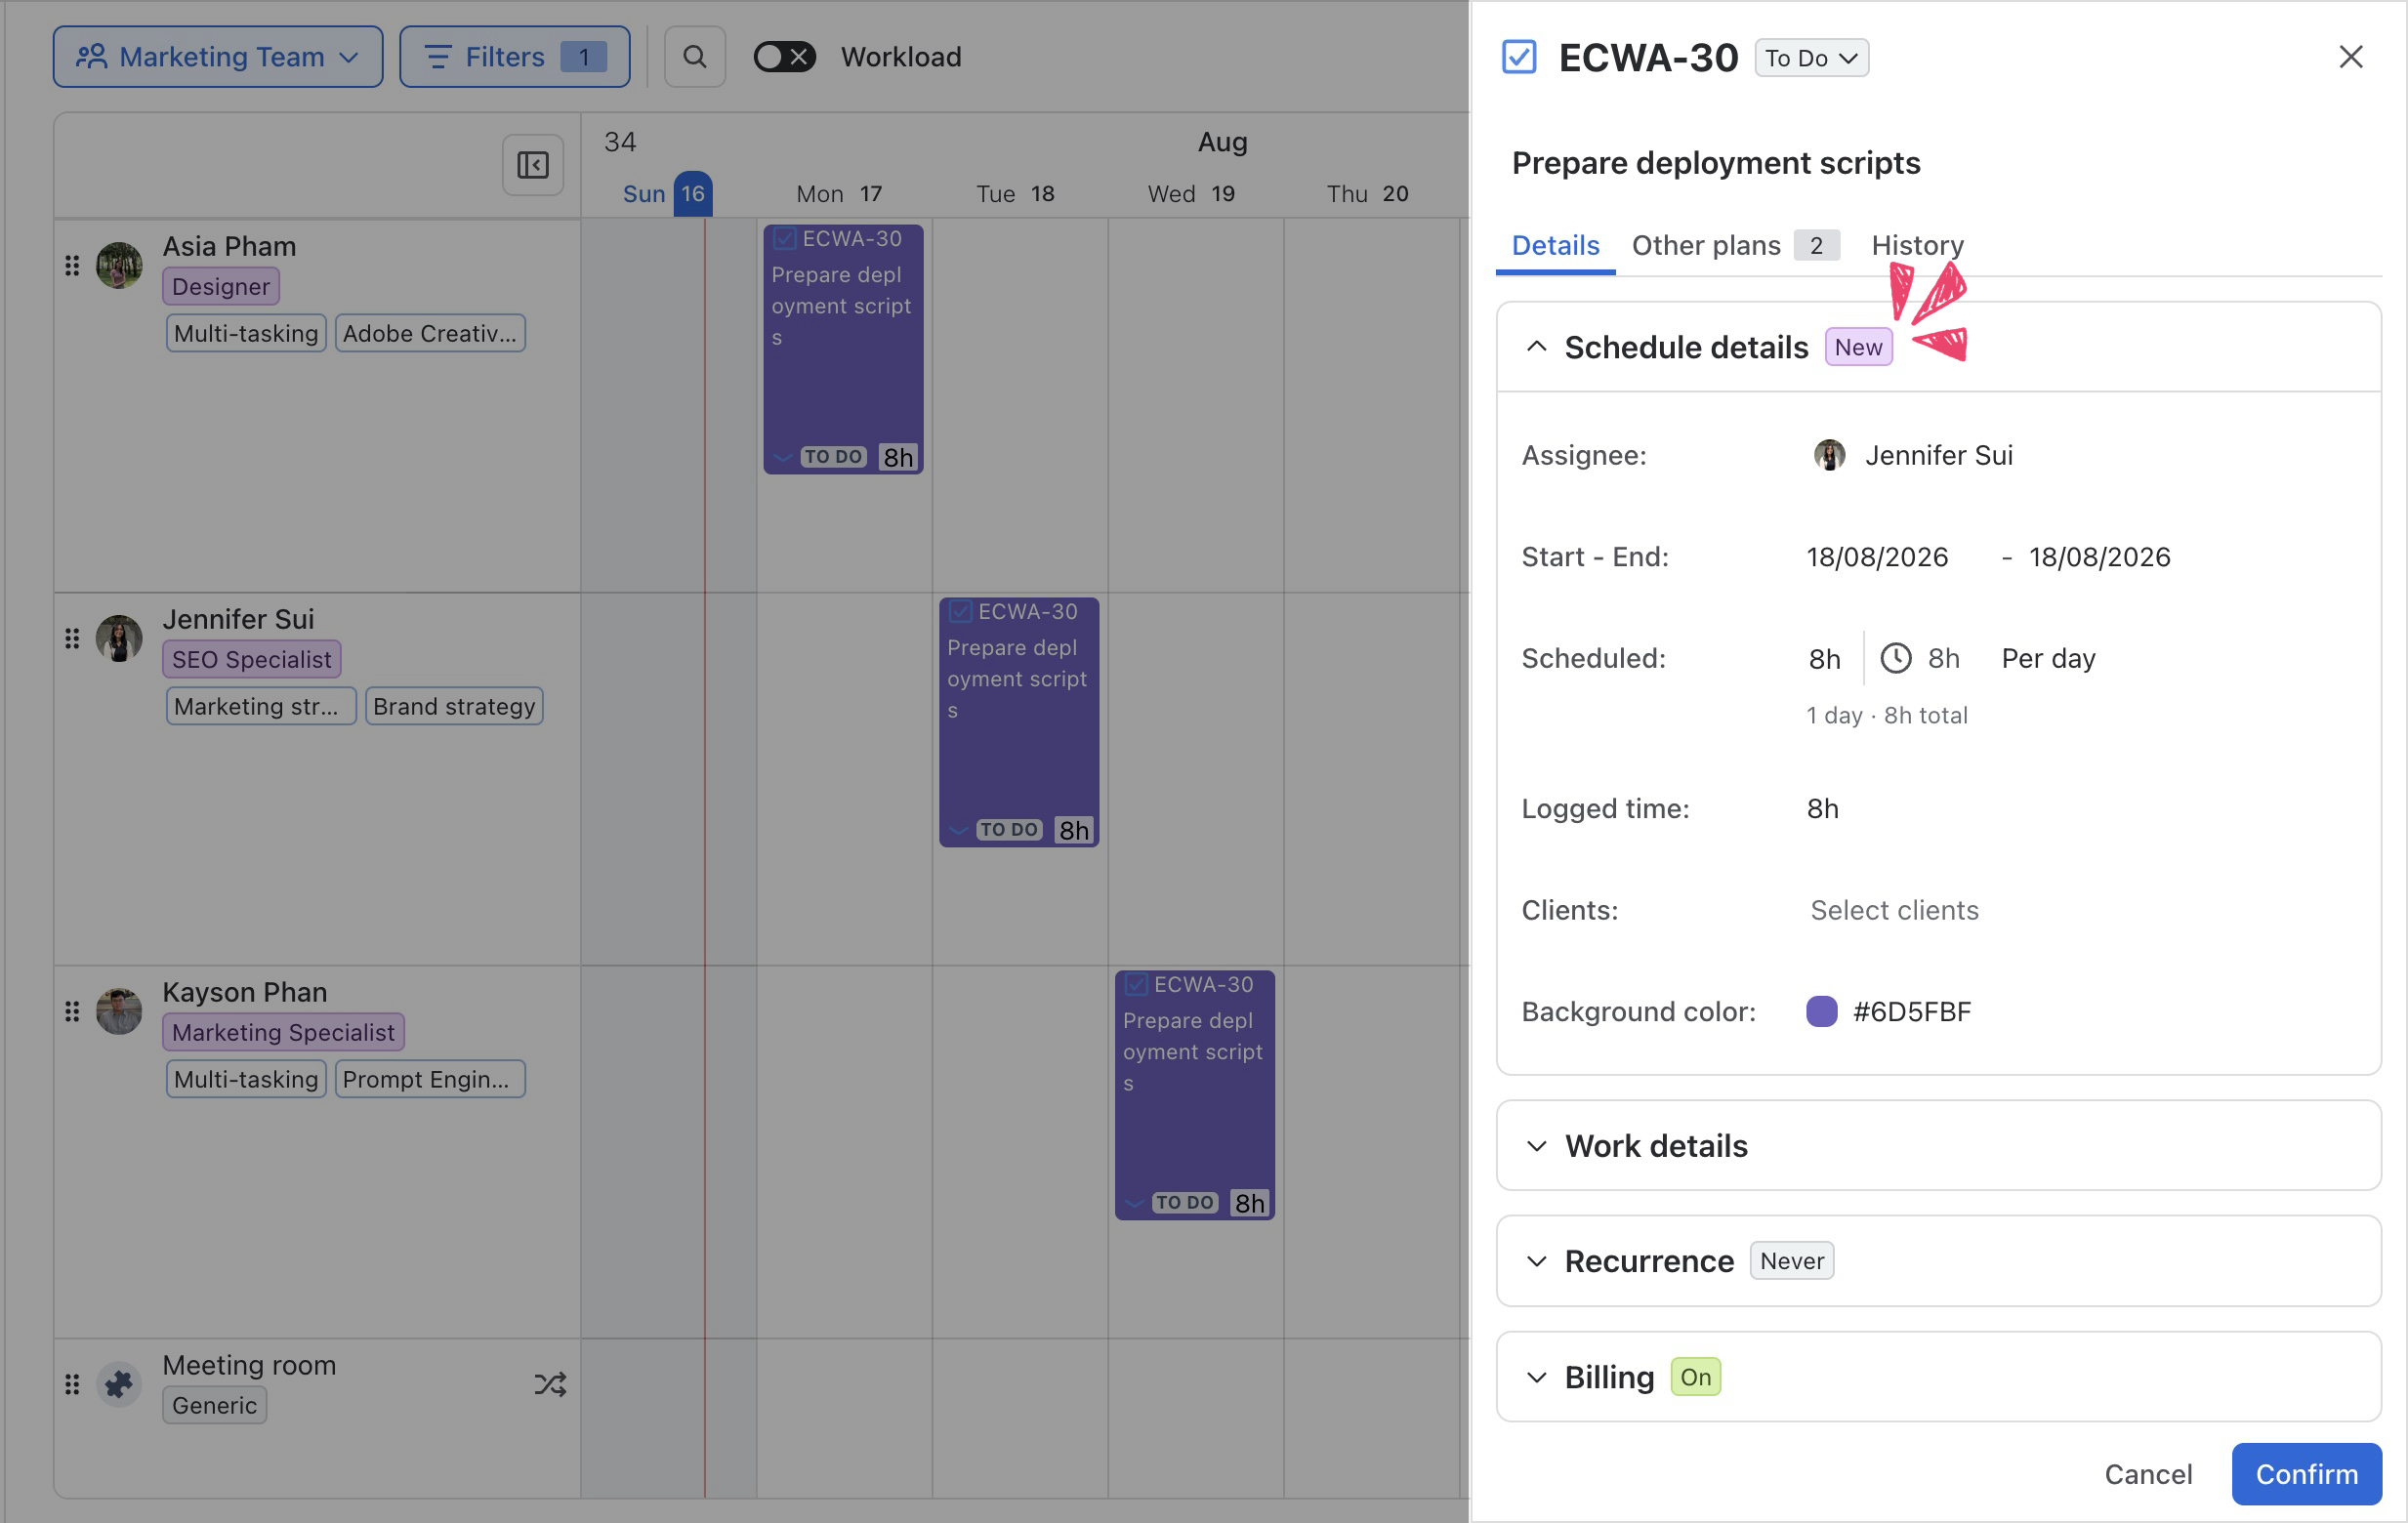
Task: Click the drag handle beside Kayson Phan
Action: tap(72, 1011)
